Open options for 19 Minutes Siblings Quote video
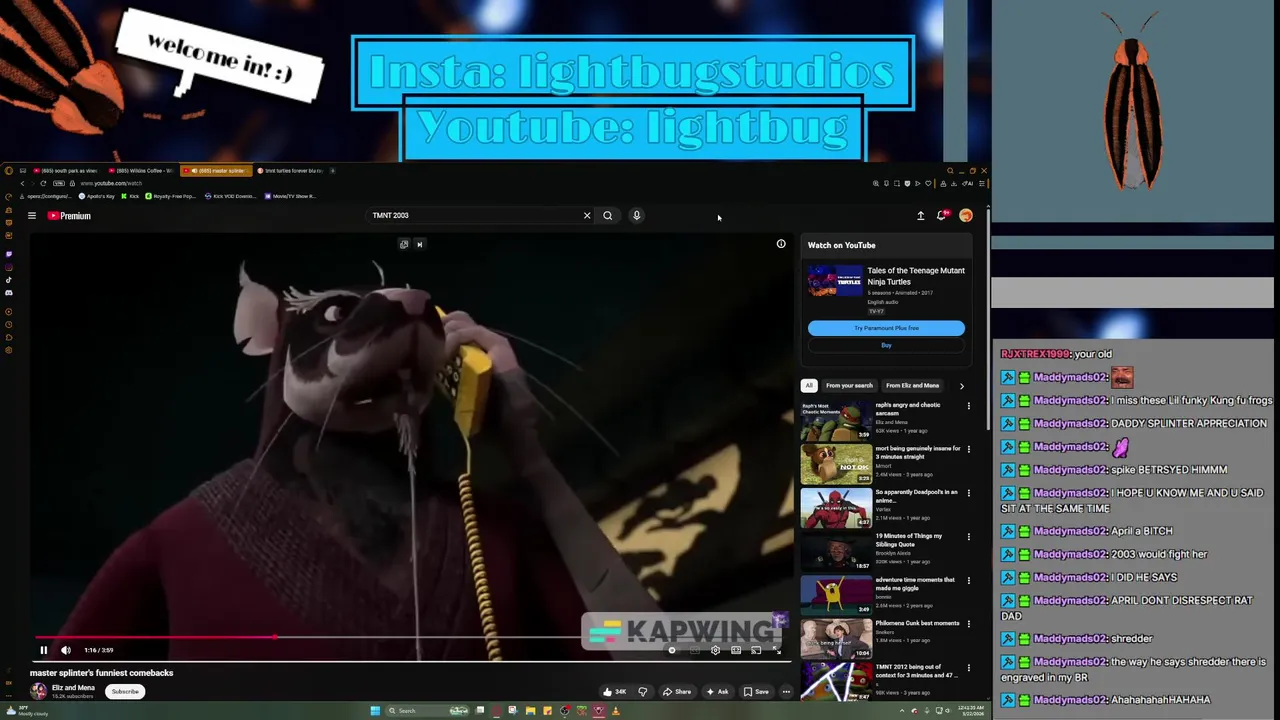The height and width of the screenshot is (720, 1280). point(968,537)
